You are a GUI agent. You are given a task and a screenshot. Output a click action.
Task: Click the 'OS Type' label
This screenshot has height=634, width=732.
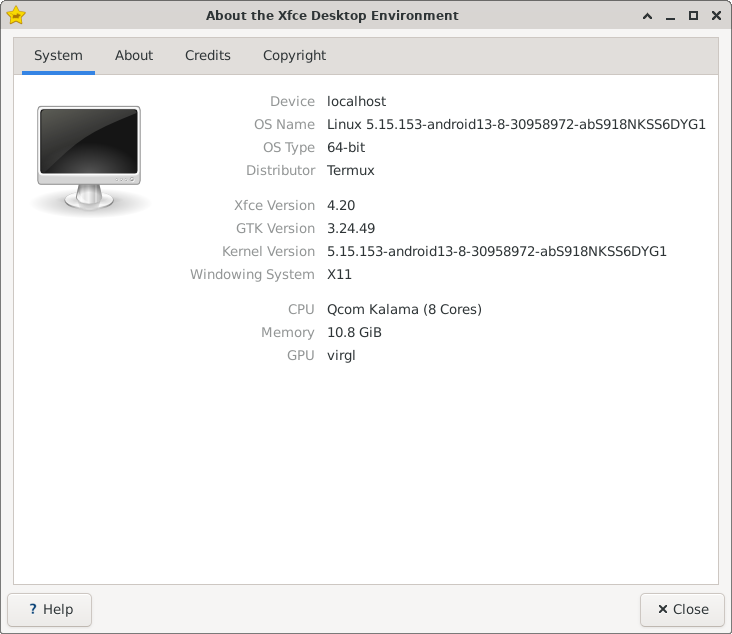tap(289, 148)
